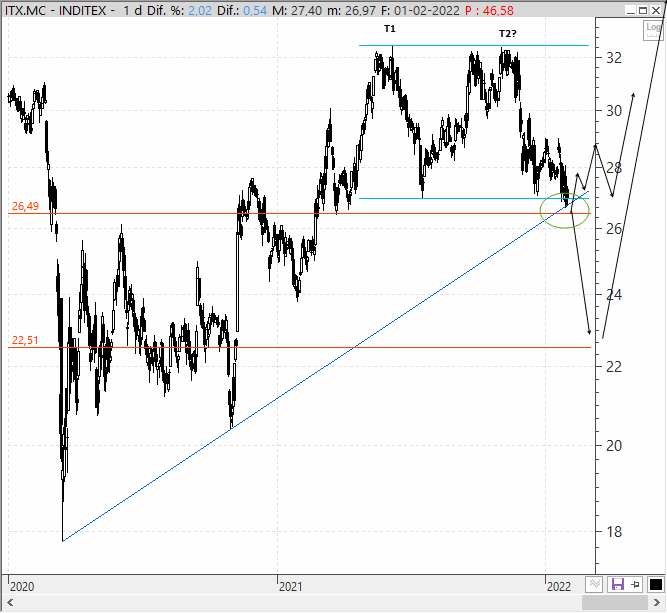
Task: Click the 30 price axis label
Action: tap(614, 111)
